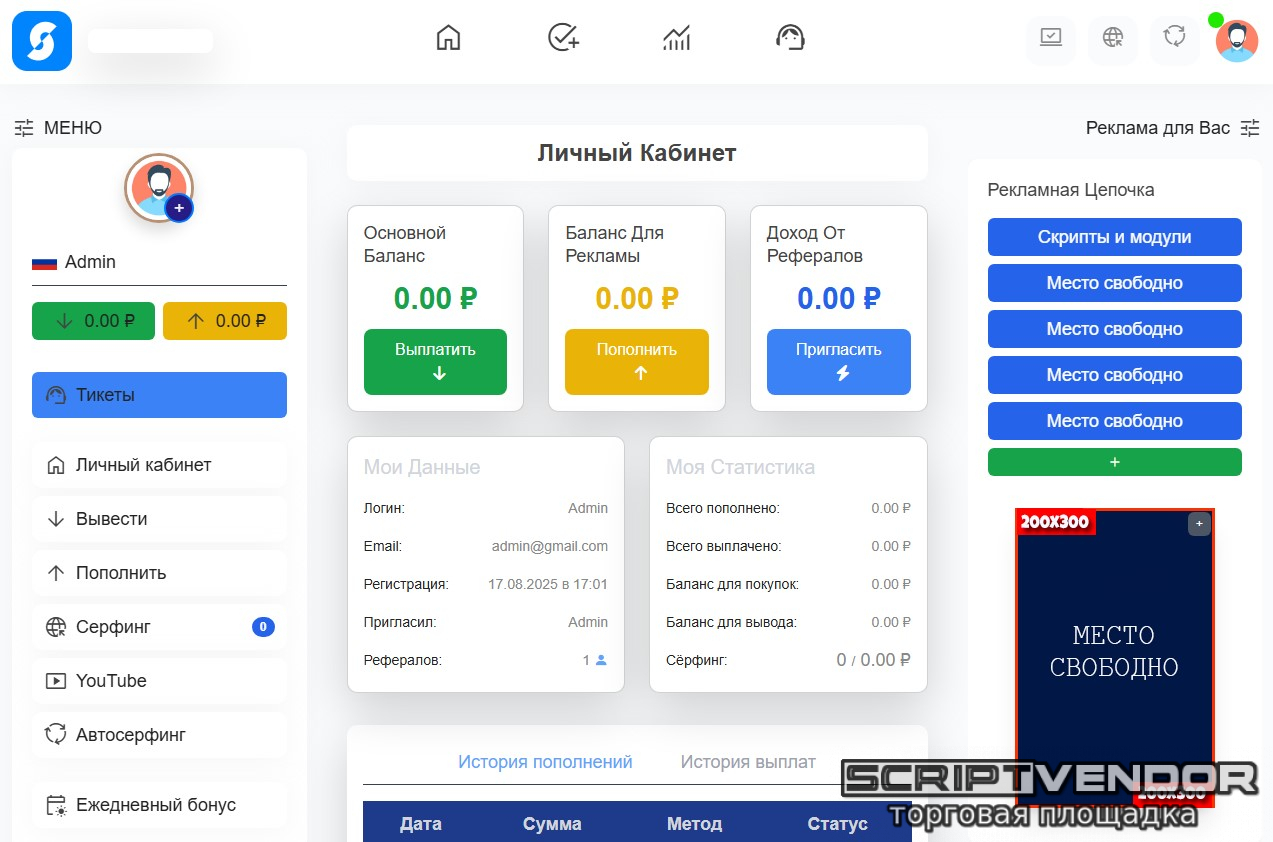Click the 200x300 Место свободно banner
This screenshot has height=842, width=1273.
pyautogui.click(x=1114, y=651)
